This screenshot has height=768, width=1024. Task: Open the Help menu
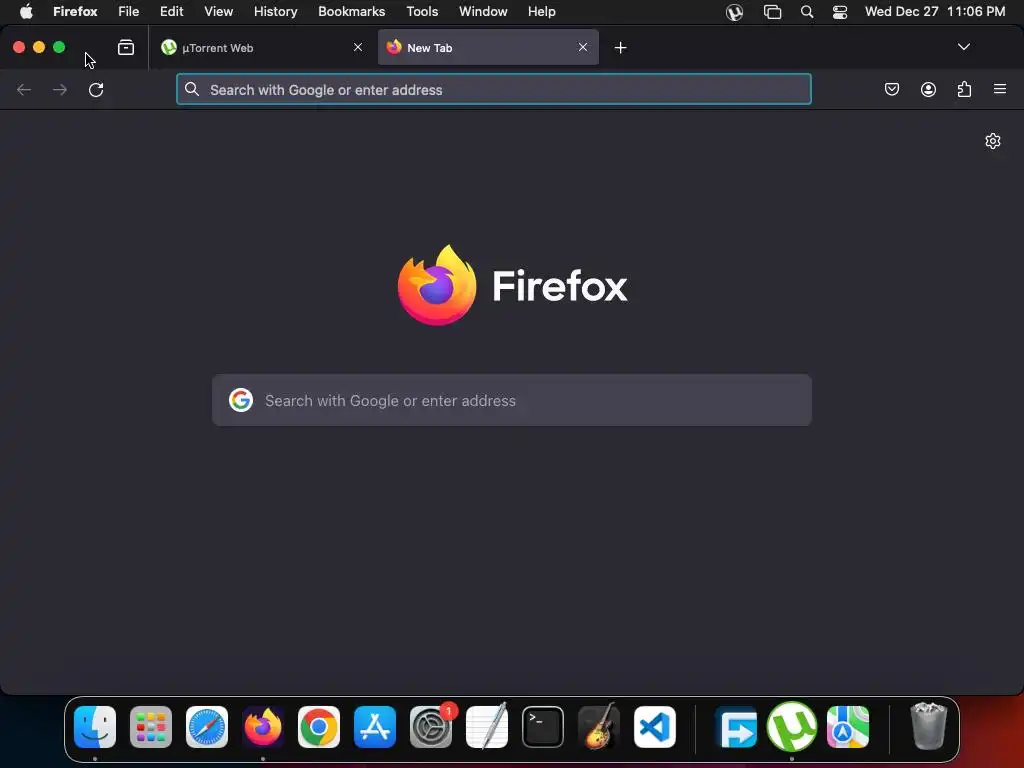pyautogui.click(x=541, y=12)
